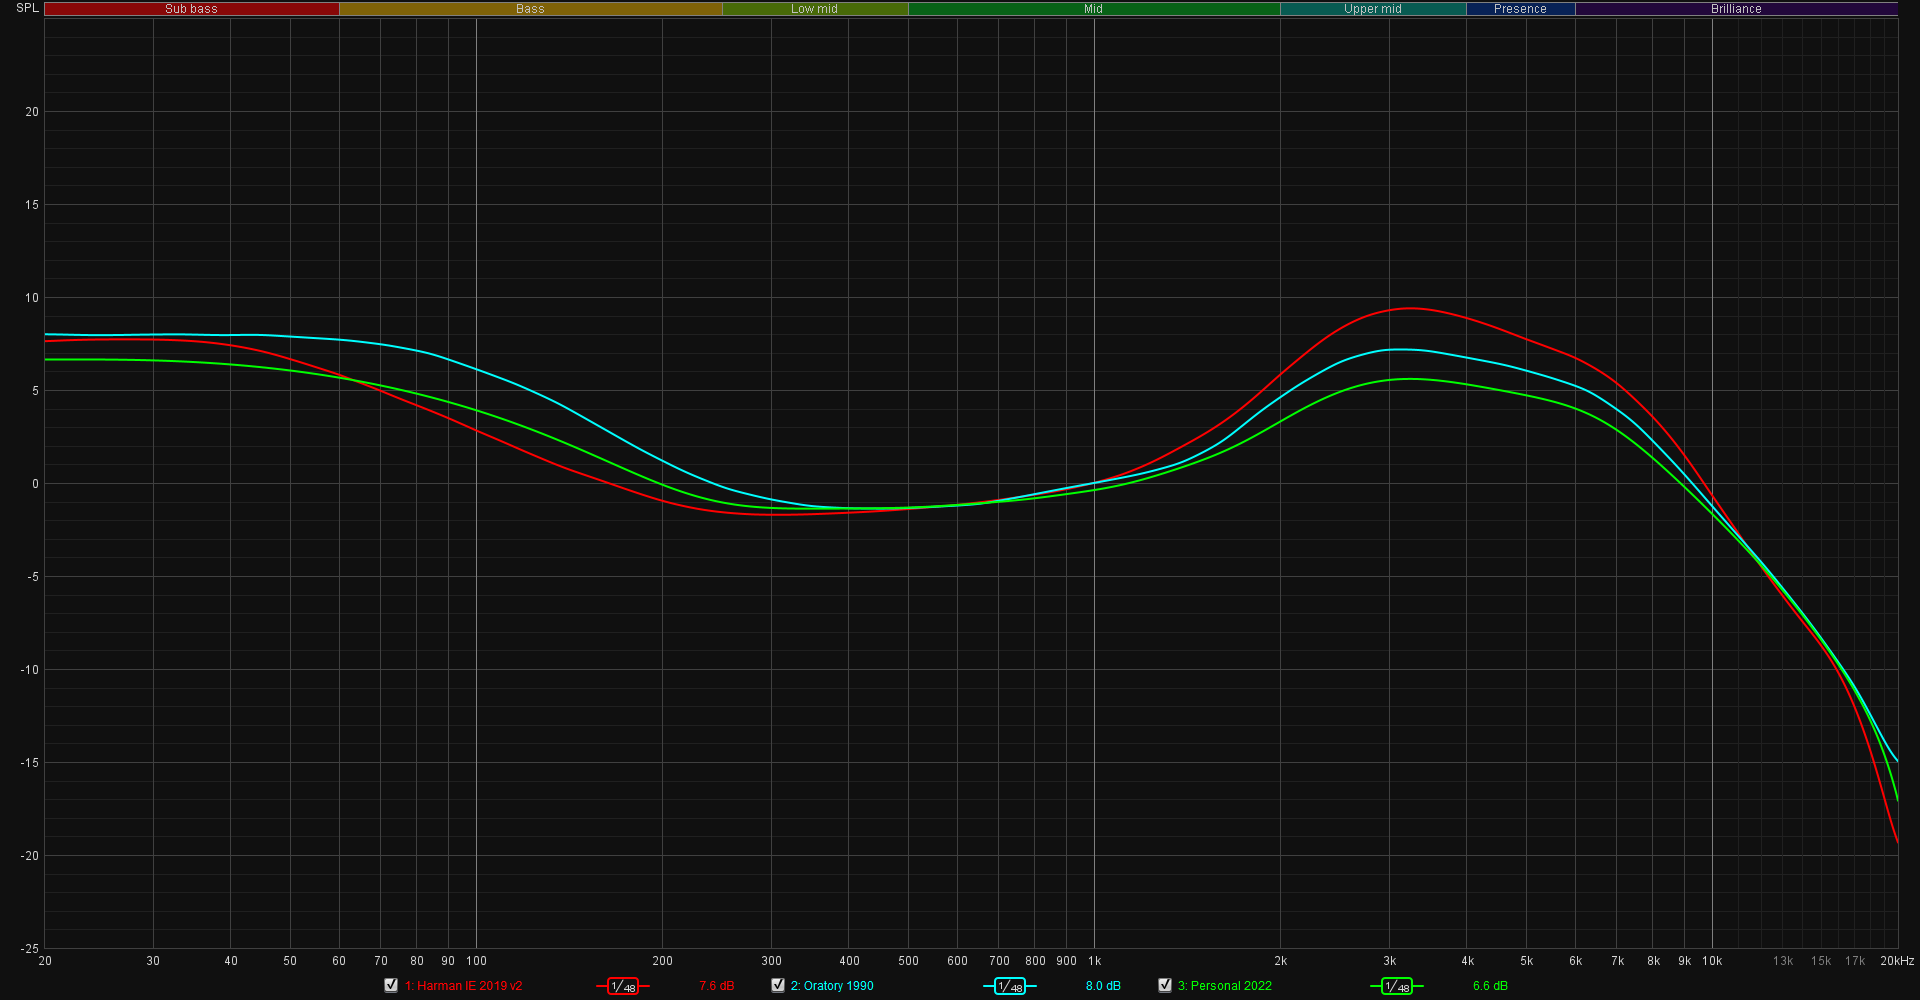Click the cyan 1/48 smoothing icon
The image size is (1920, 1000).
pos(1010,986)
